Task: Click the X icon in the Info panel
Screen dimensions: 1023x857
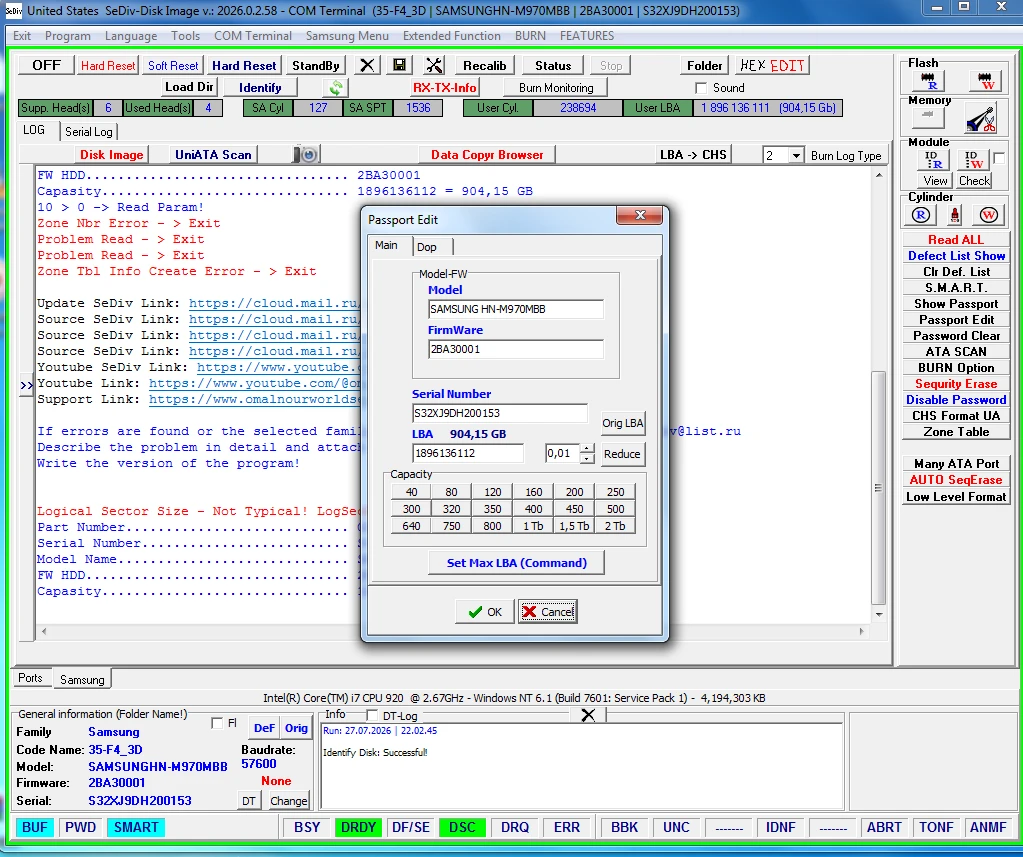Action: pyautogui.click(x=588, y=715)
